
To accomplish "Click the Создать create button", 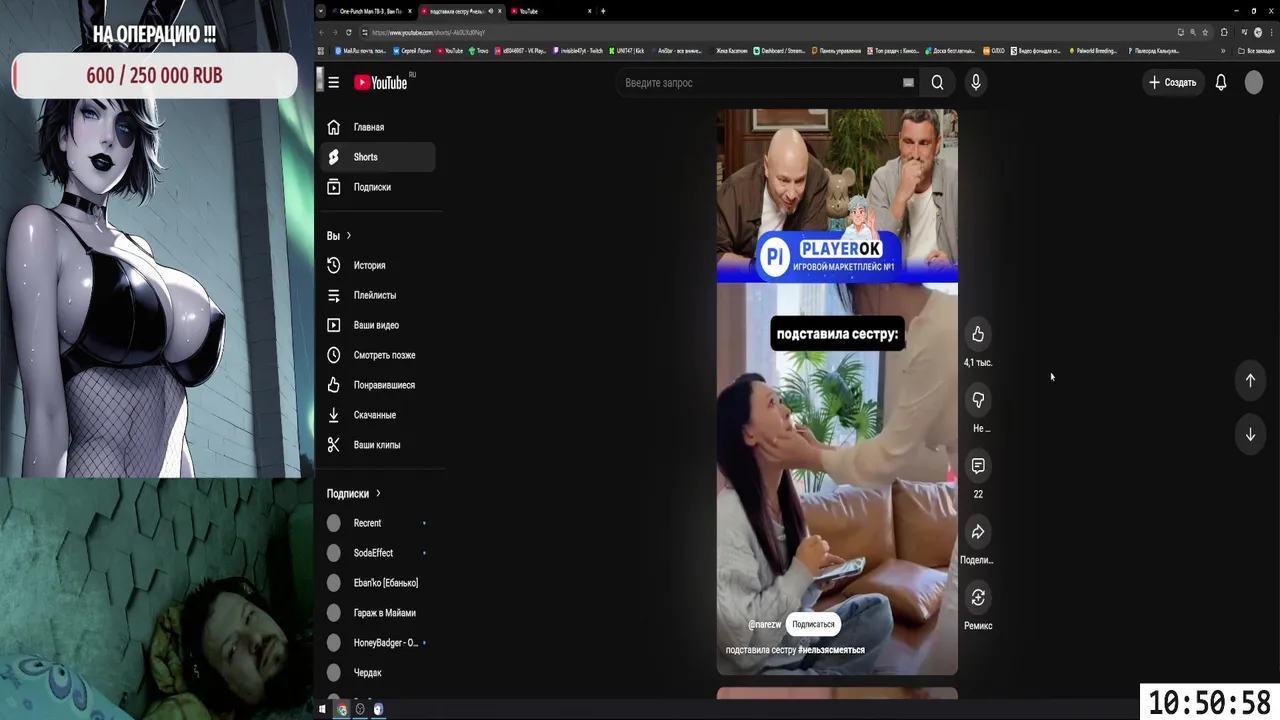I will pyautogui.click(x=1173, y=83).
